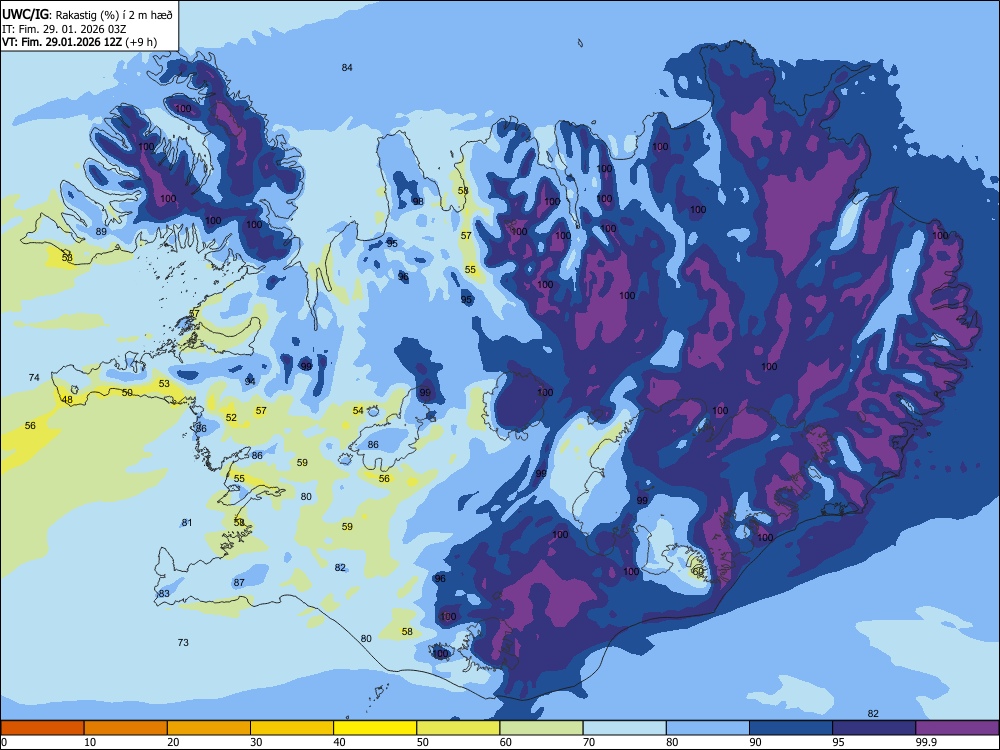
Task: Click the 0–10 dark orange legend swatch
Action: [42, 728]
